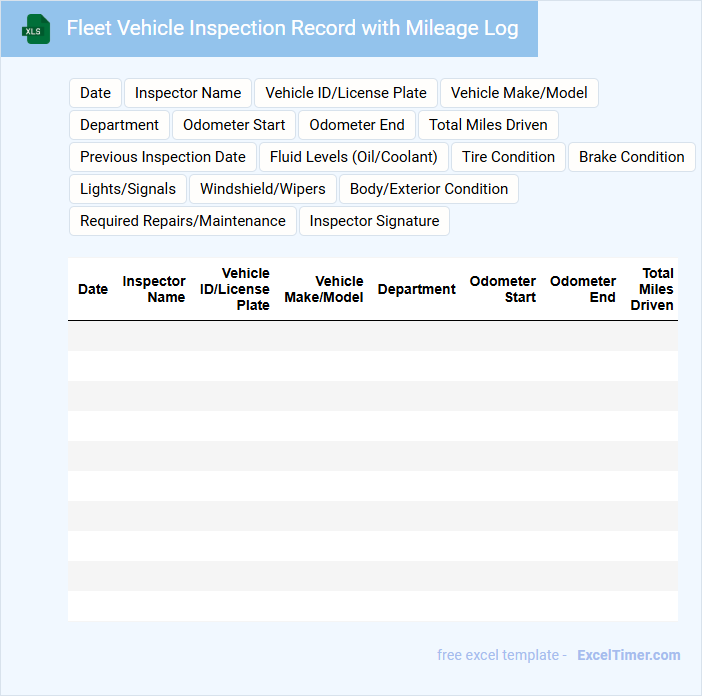Click the green XLS file icon
The height and width of the screenshot is (696, 702).
[x=36, y=29]
